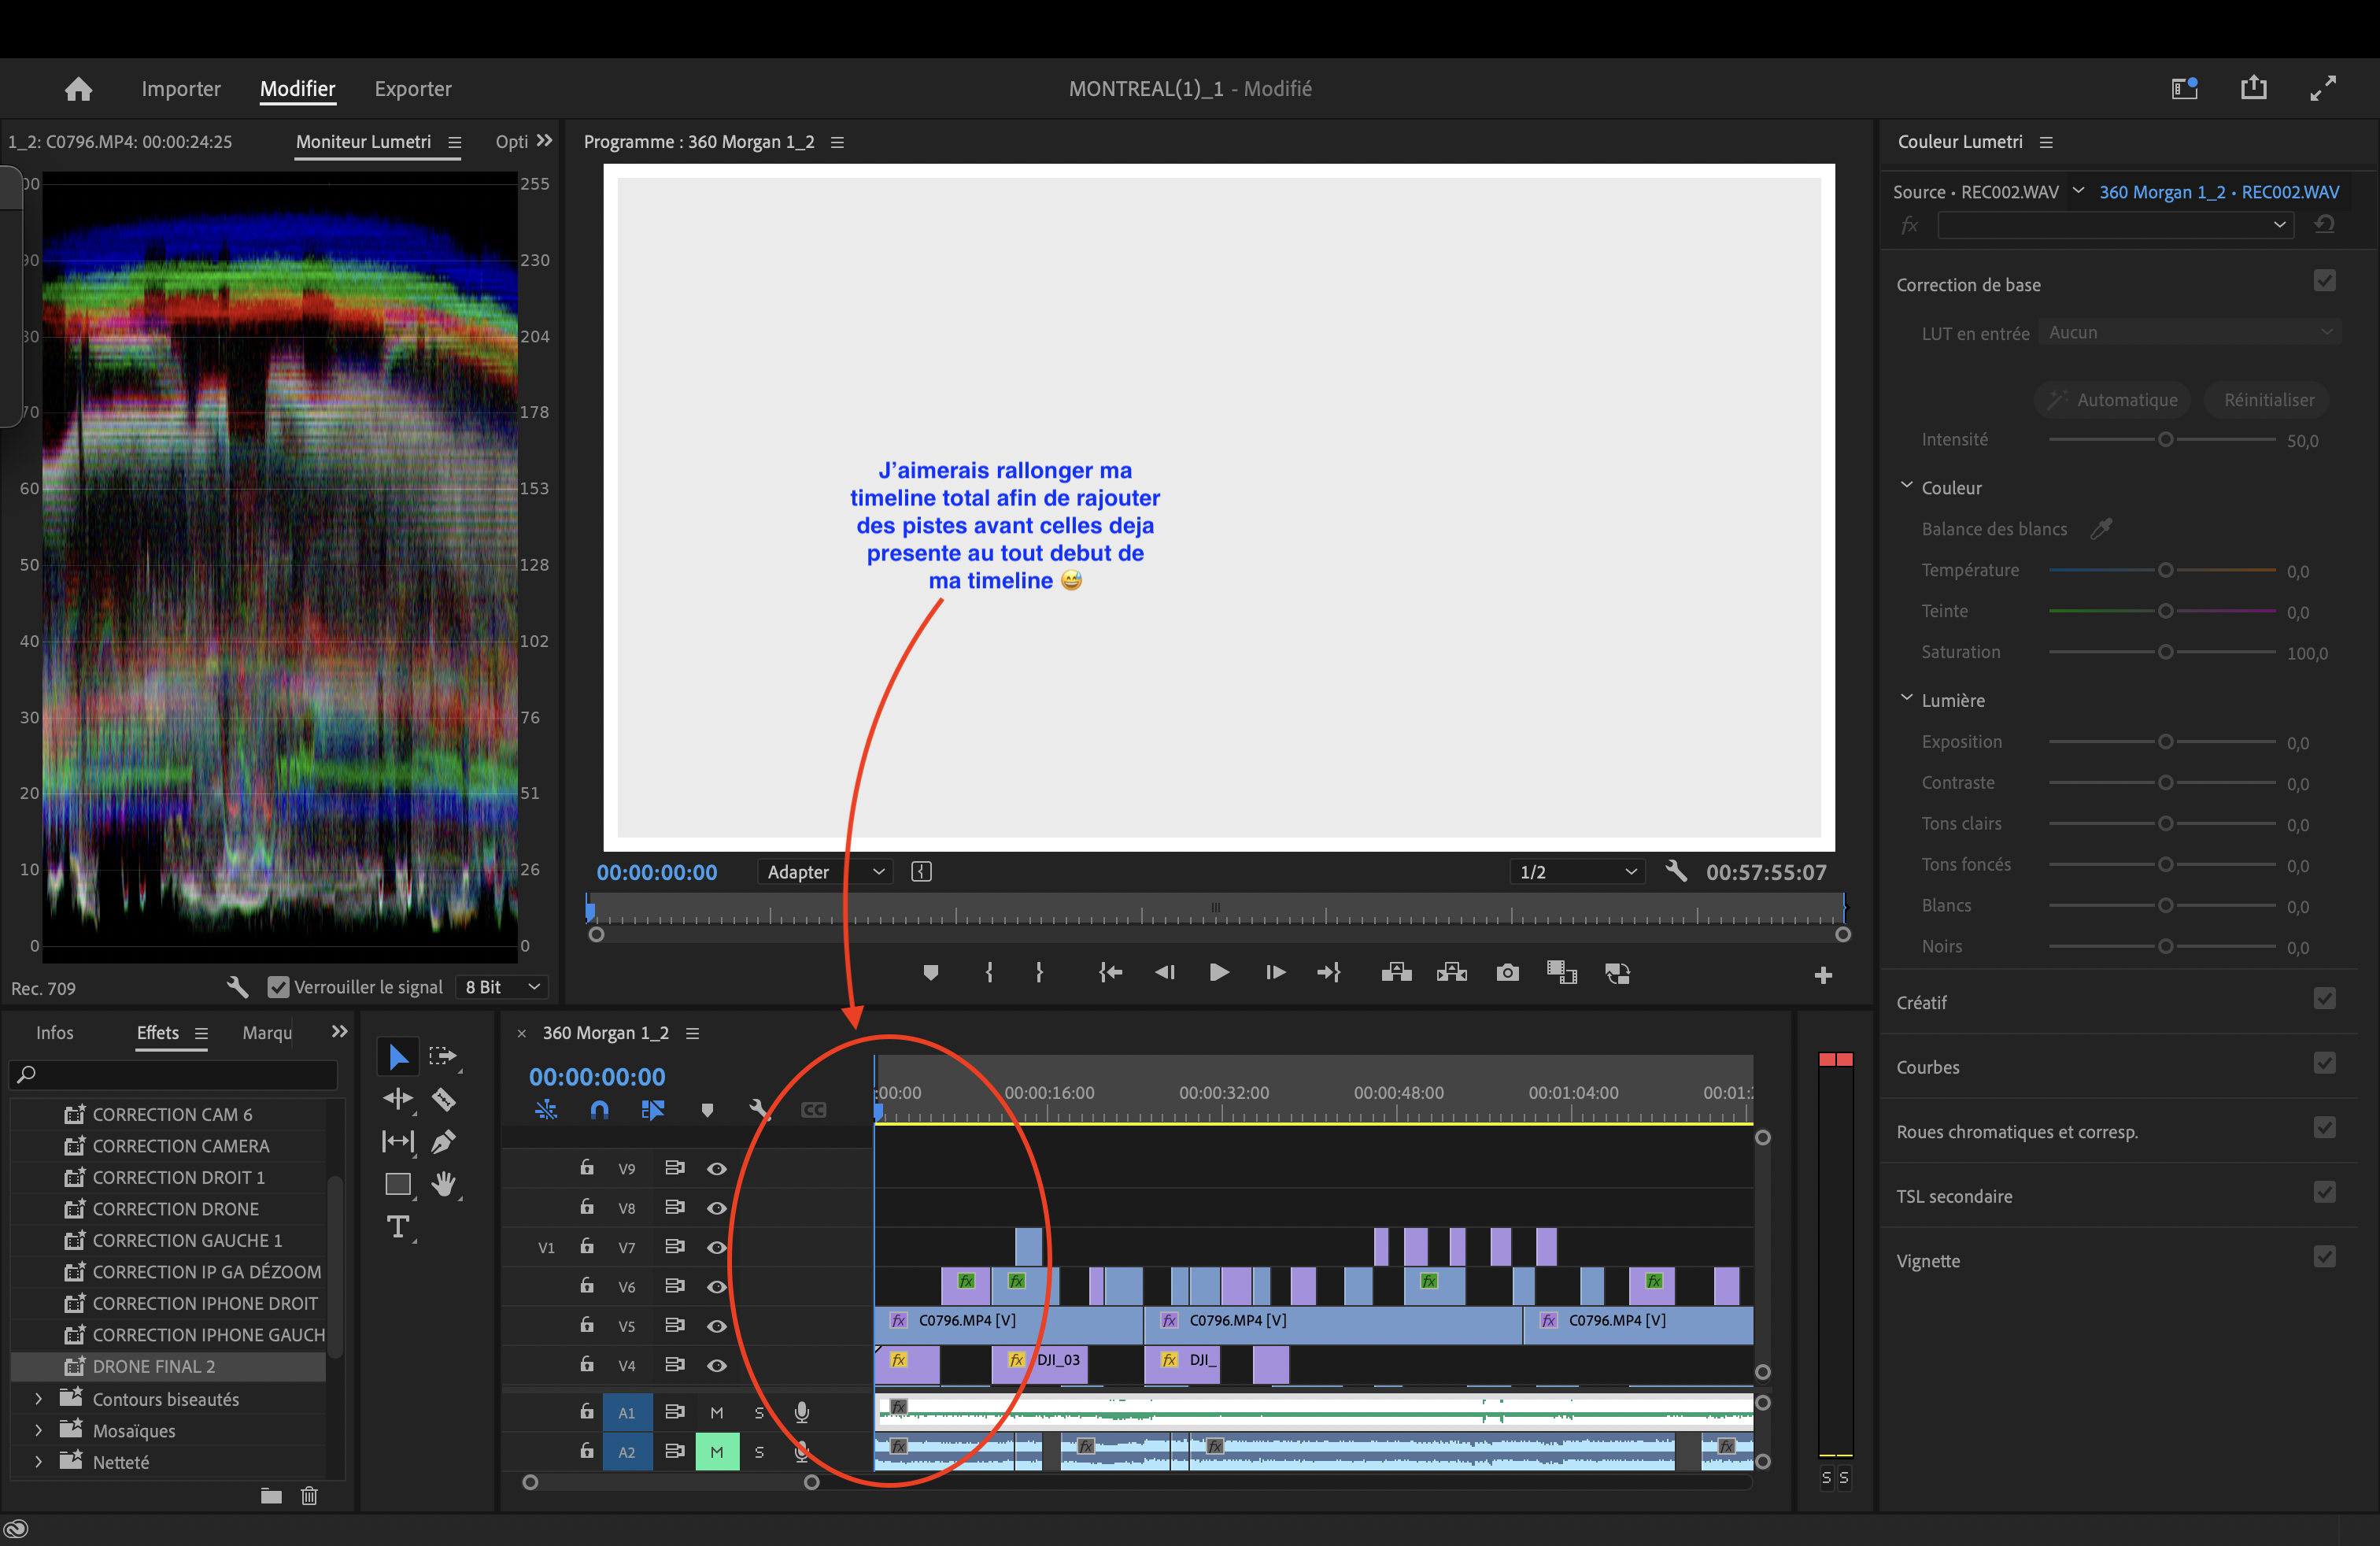2380x1546 pixels.
Task: Click the Export Frame camera icon
Action: click(x=1507, y=973)
